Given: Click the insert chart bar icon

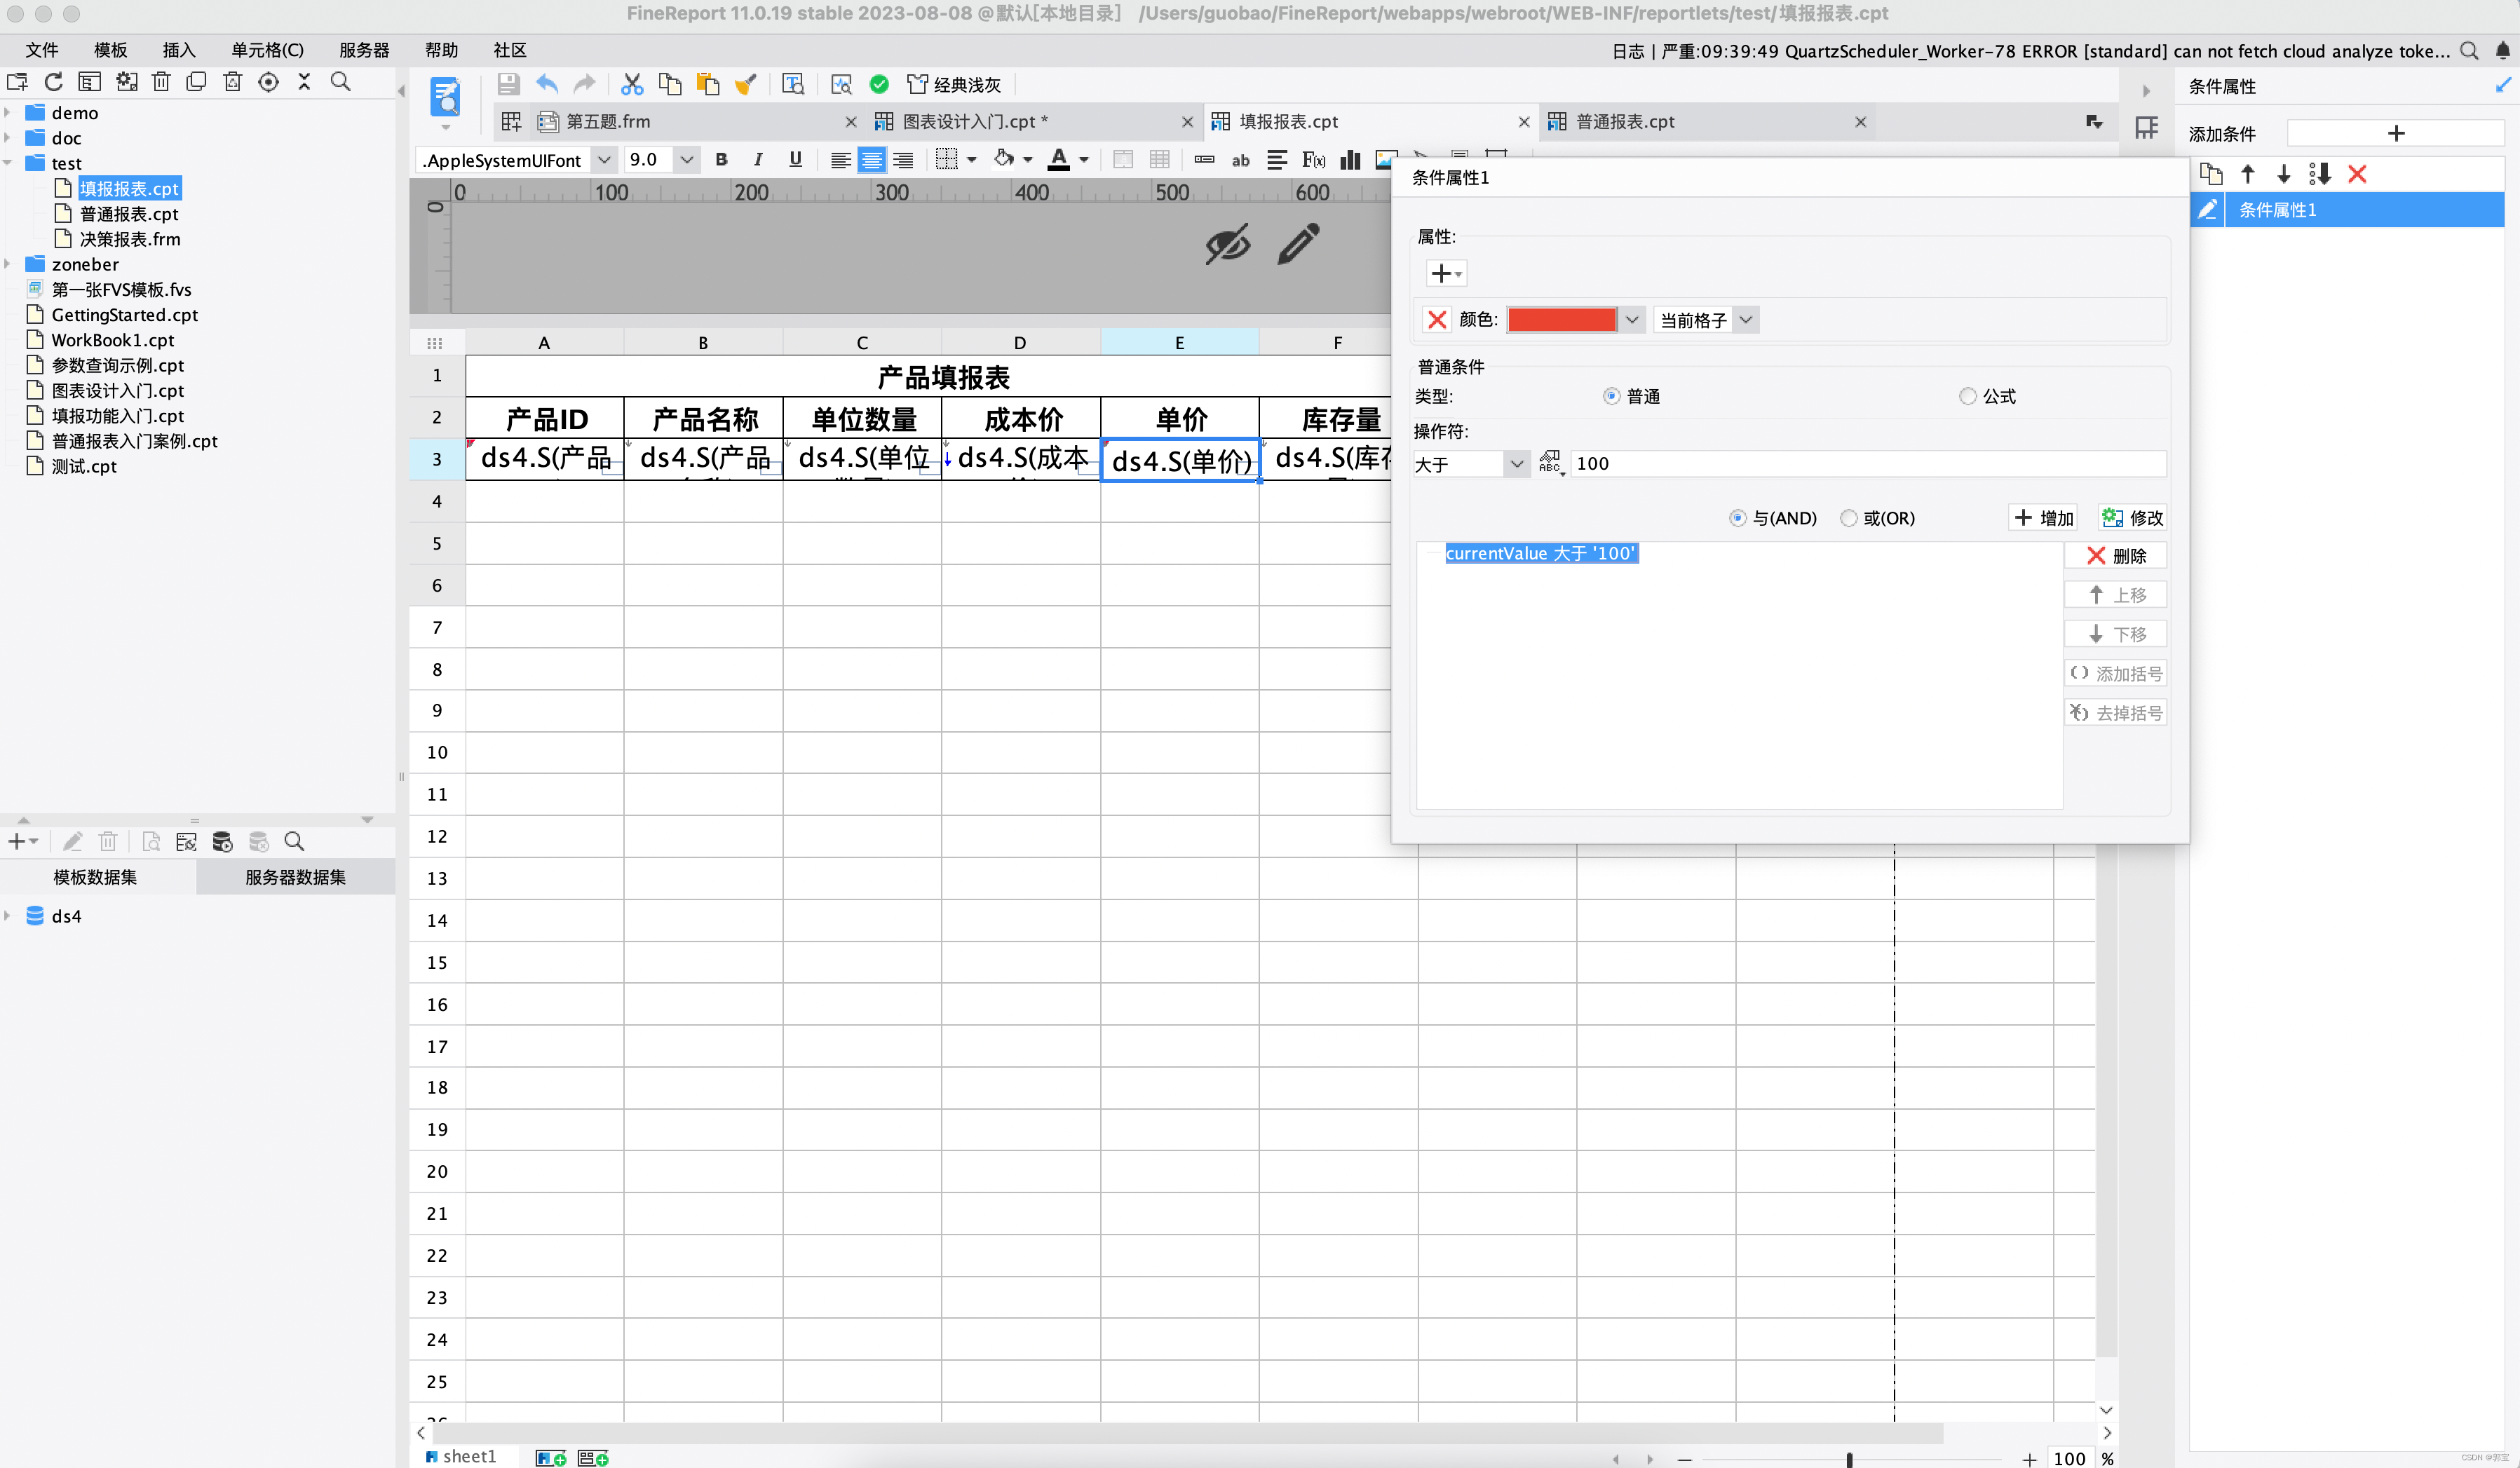Looking at the screenshot, I should coord(1350,160).
